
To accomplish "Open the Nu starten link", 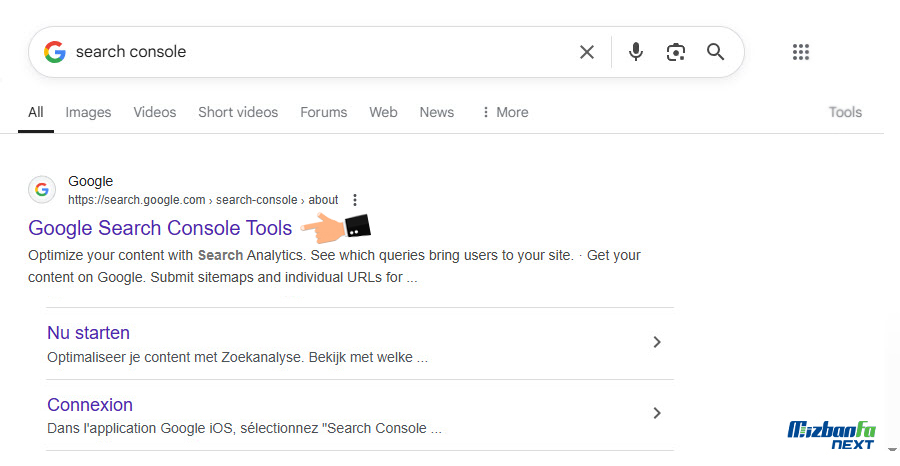I will coord(88,333).
